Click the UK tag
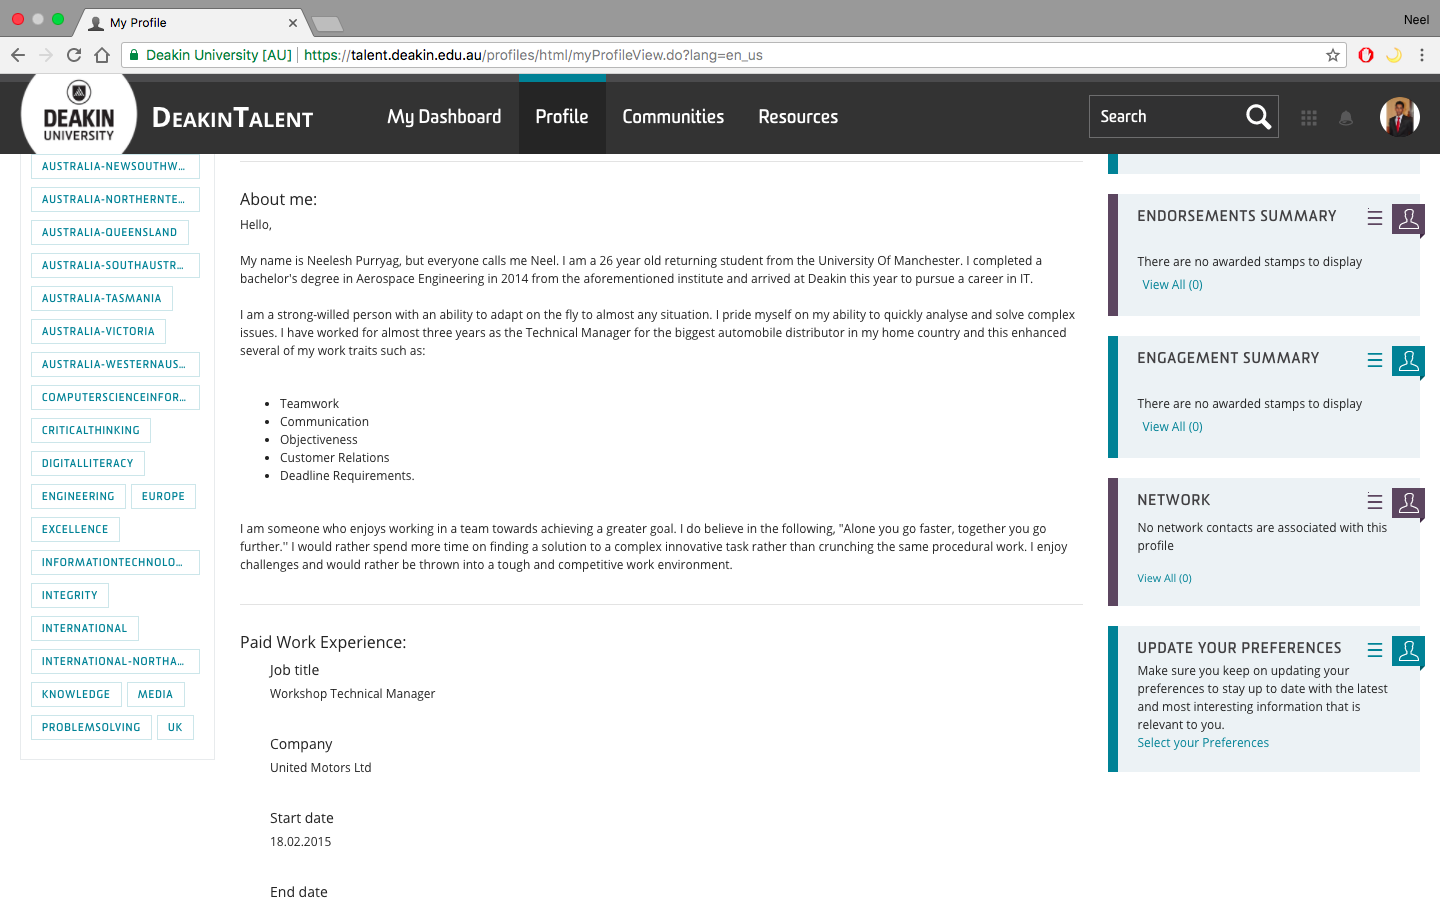 175,727
